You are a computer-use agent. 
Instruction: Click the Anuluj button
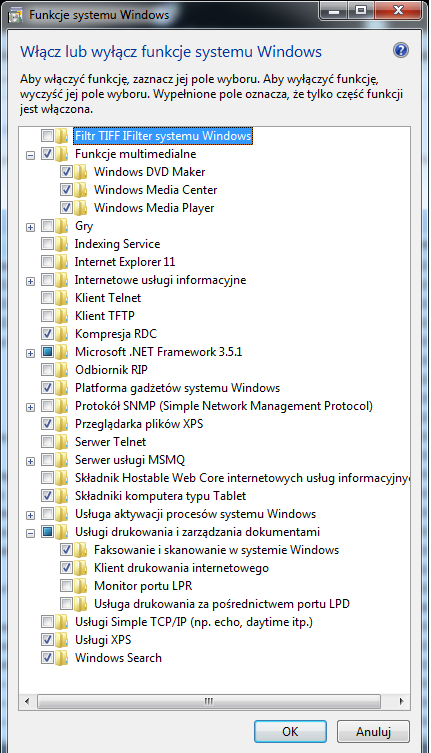click(373, 731)
